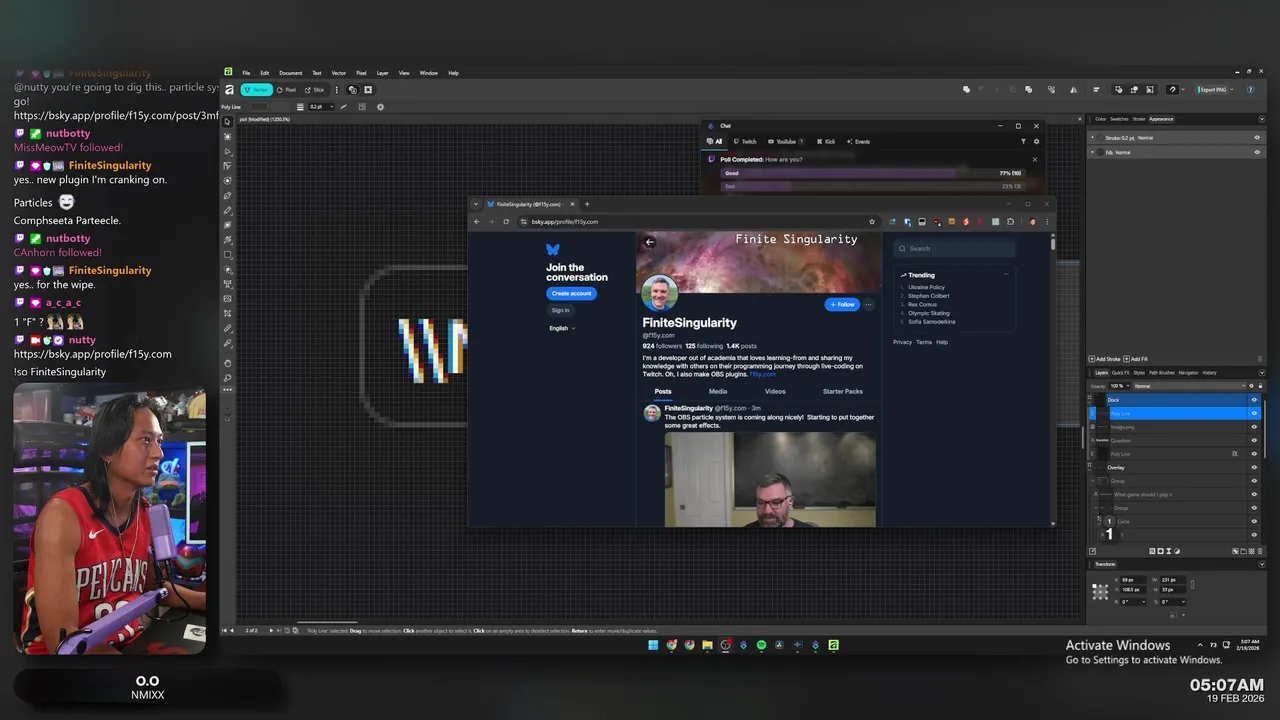Open the Windows Start button
The height and width of the screenshot is (720, 1280).
pyautogui.click(x=653, y=645)
